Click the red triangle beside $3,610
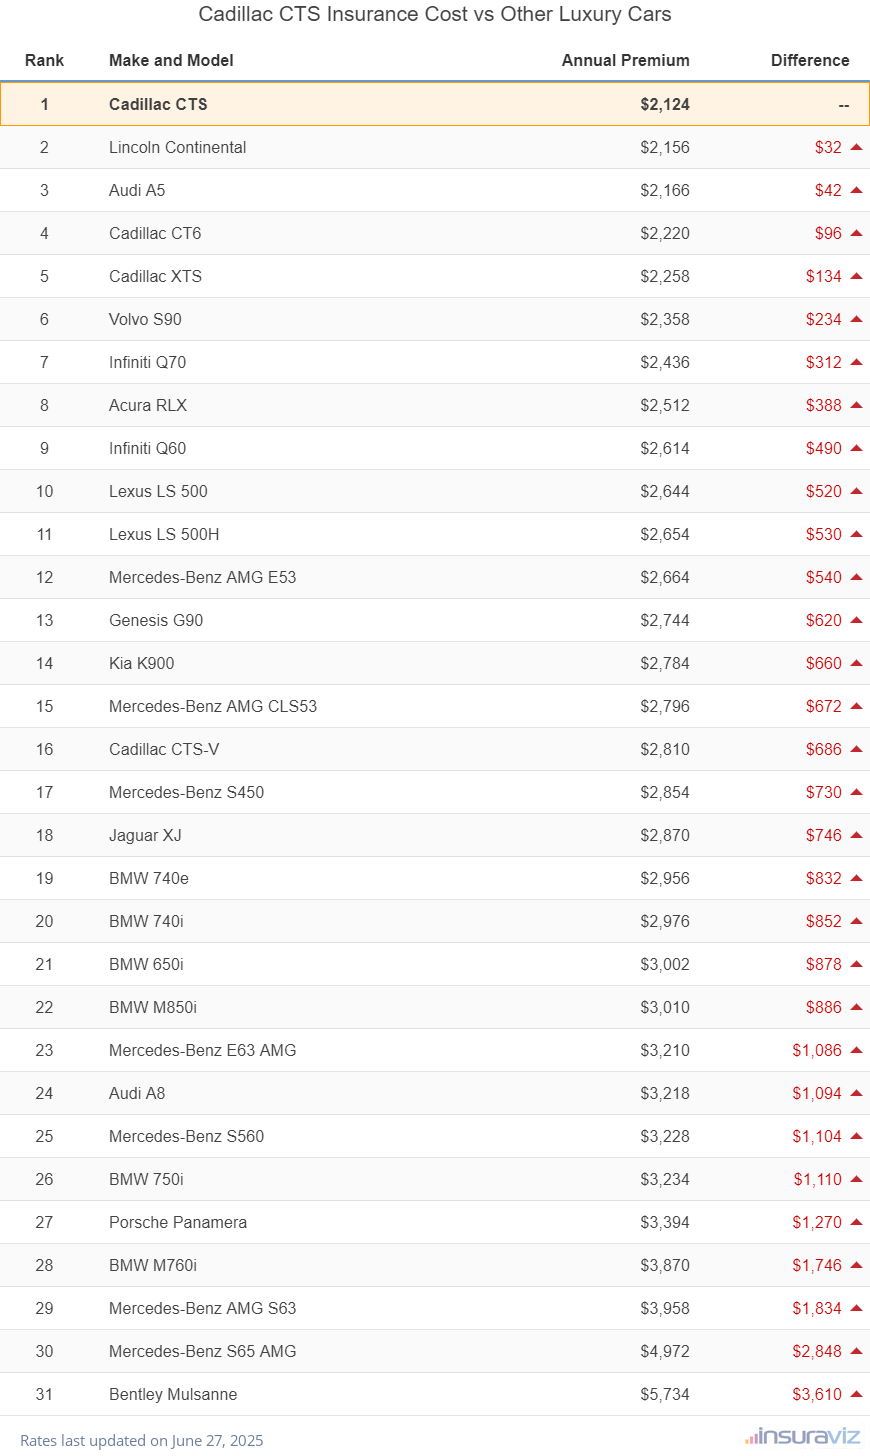The width and height of the screenshot is (870, 1456). click(x=856, y=1394)
